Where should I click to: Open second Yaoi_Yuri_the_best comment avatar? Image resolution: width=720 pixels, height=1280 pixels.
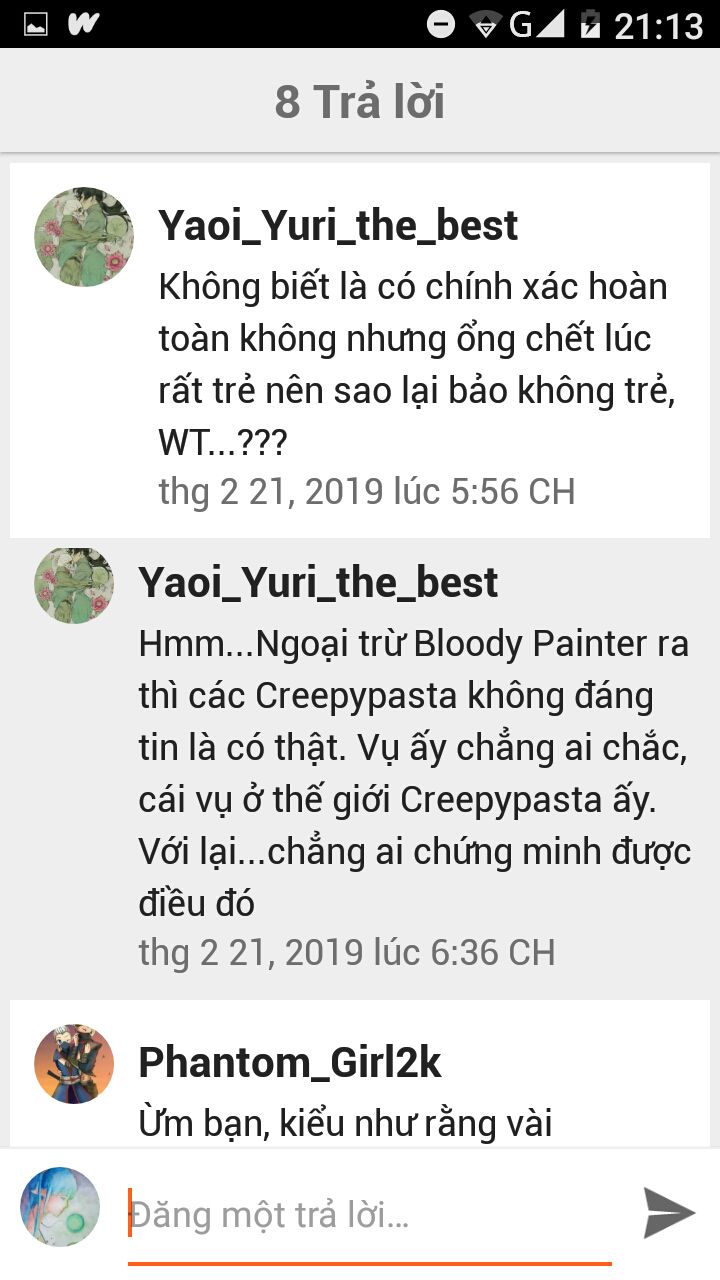[74, 586]
